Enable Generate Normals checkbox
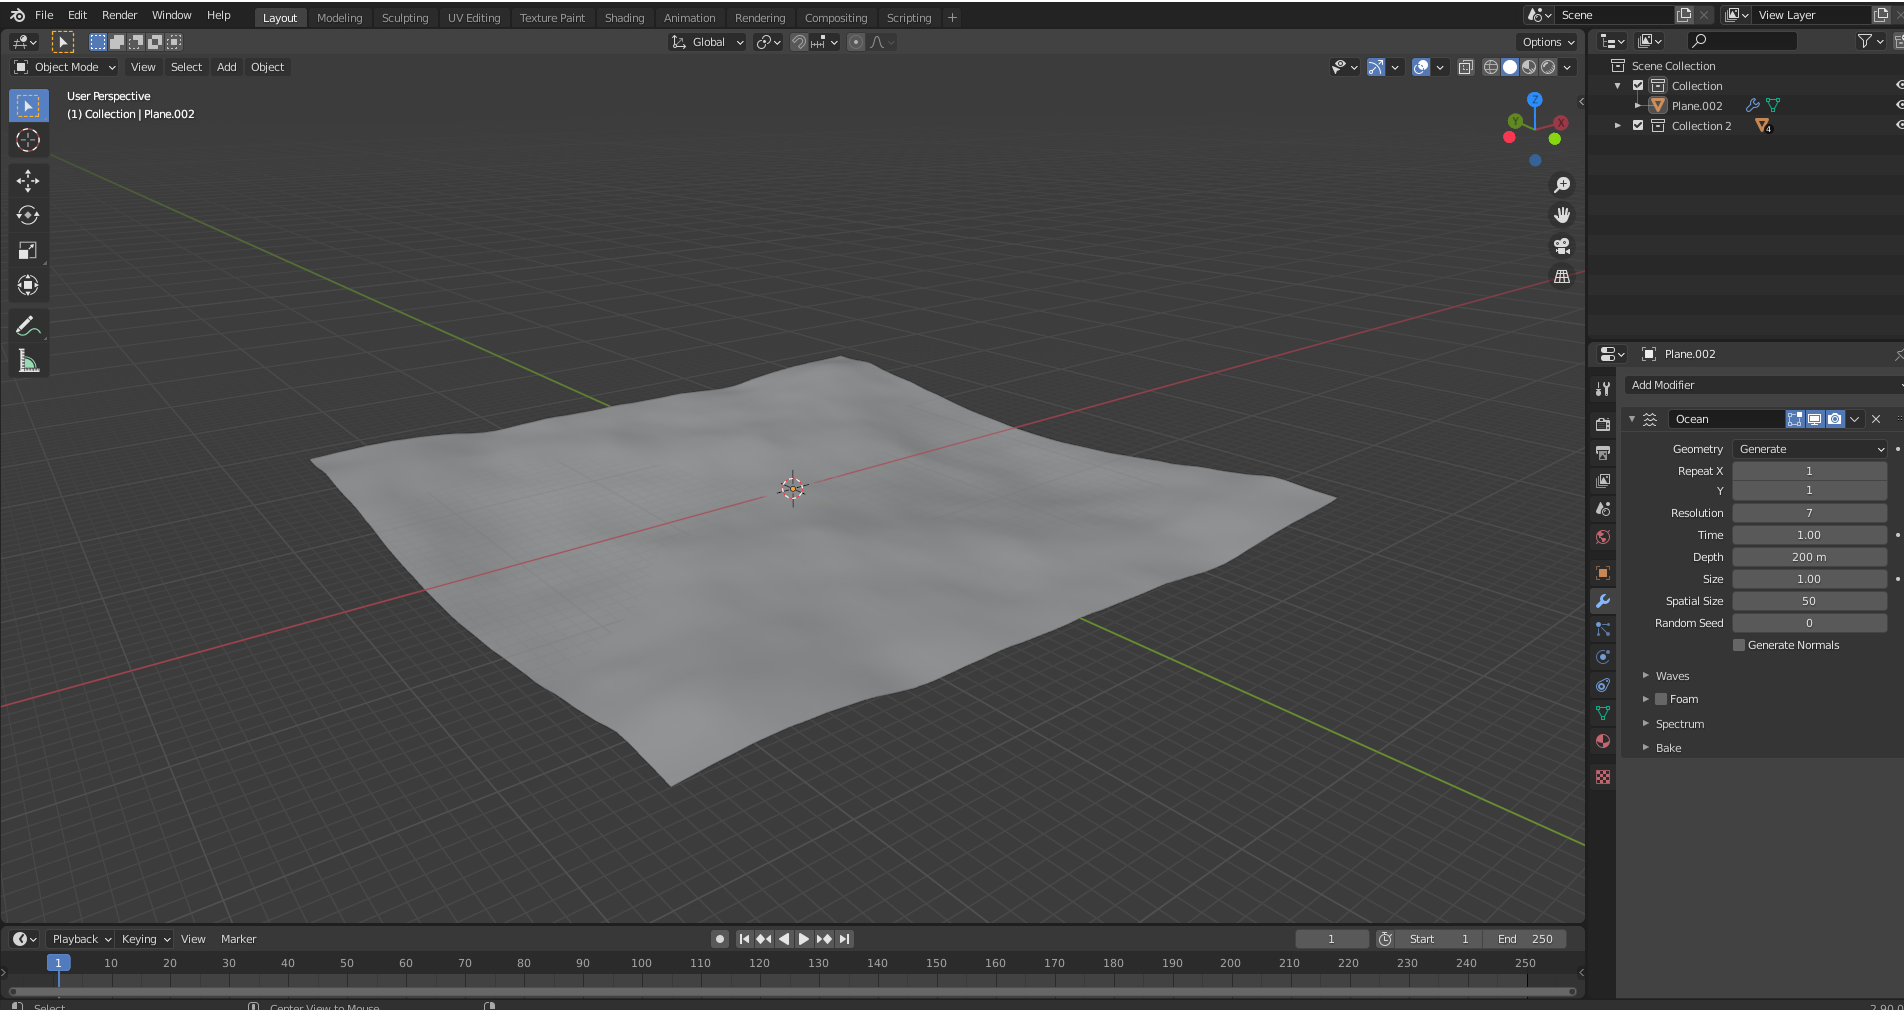This screenshot has width=1904, height=1010. 1739,645
